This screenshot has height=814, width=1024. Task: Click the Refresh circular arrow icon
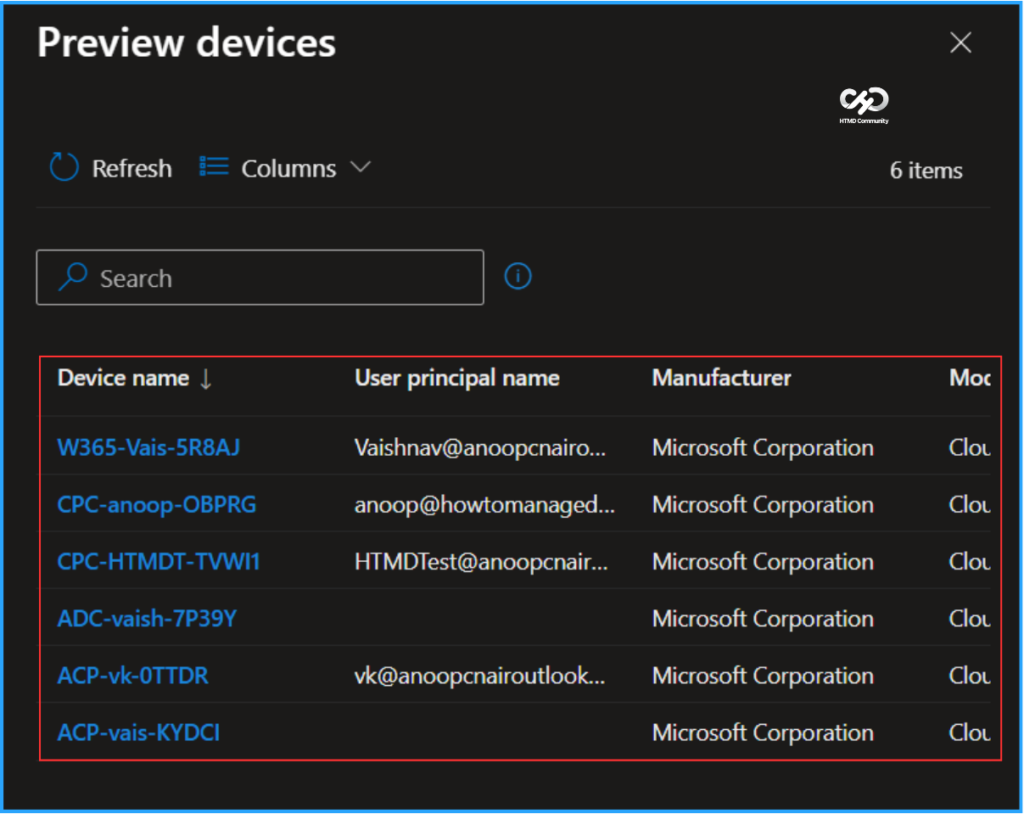pyautogui.click(x=64, y=167)
